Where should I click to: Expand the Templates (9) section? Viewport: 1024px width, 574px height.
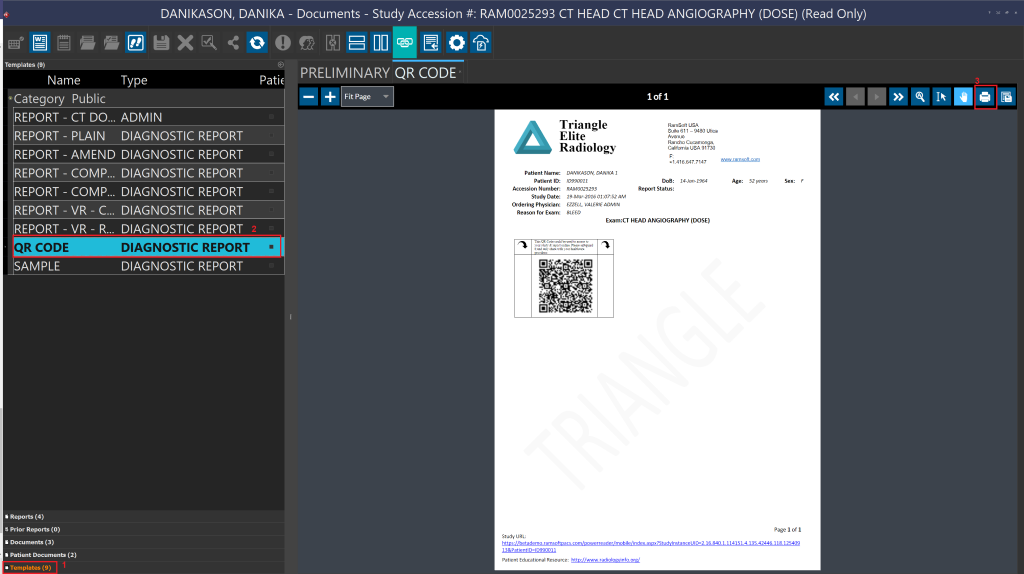[30, 567]
